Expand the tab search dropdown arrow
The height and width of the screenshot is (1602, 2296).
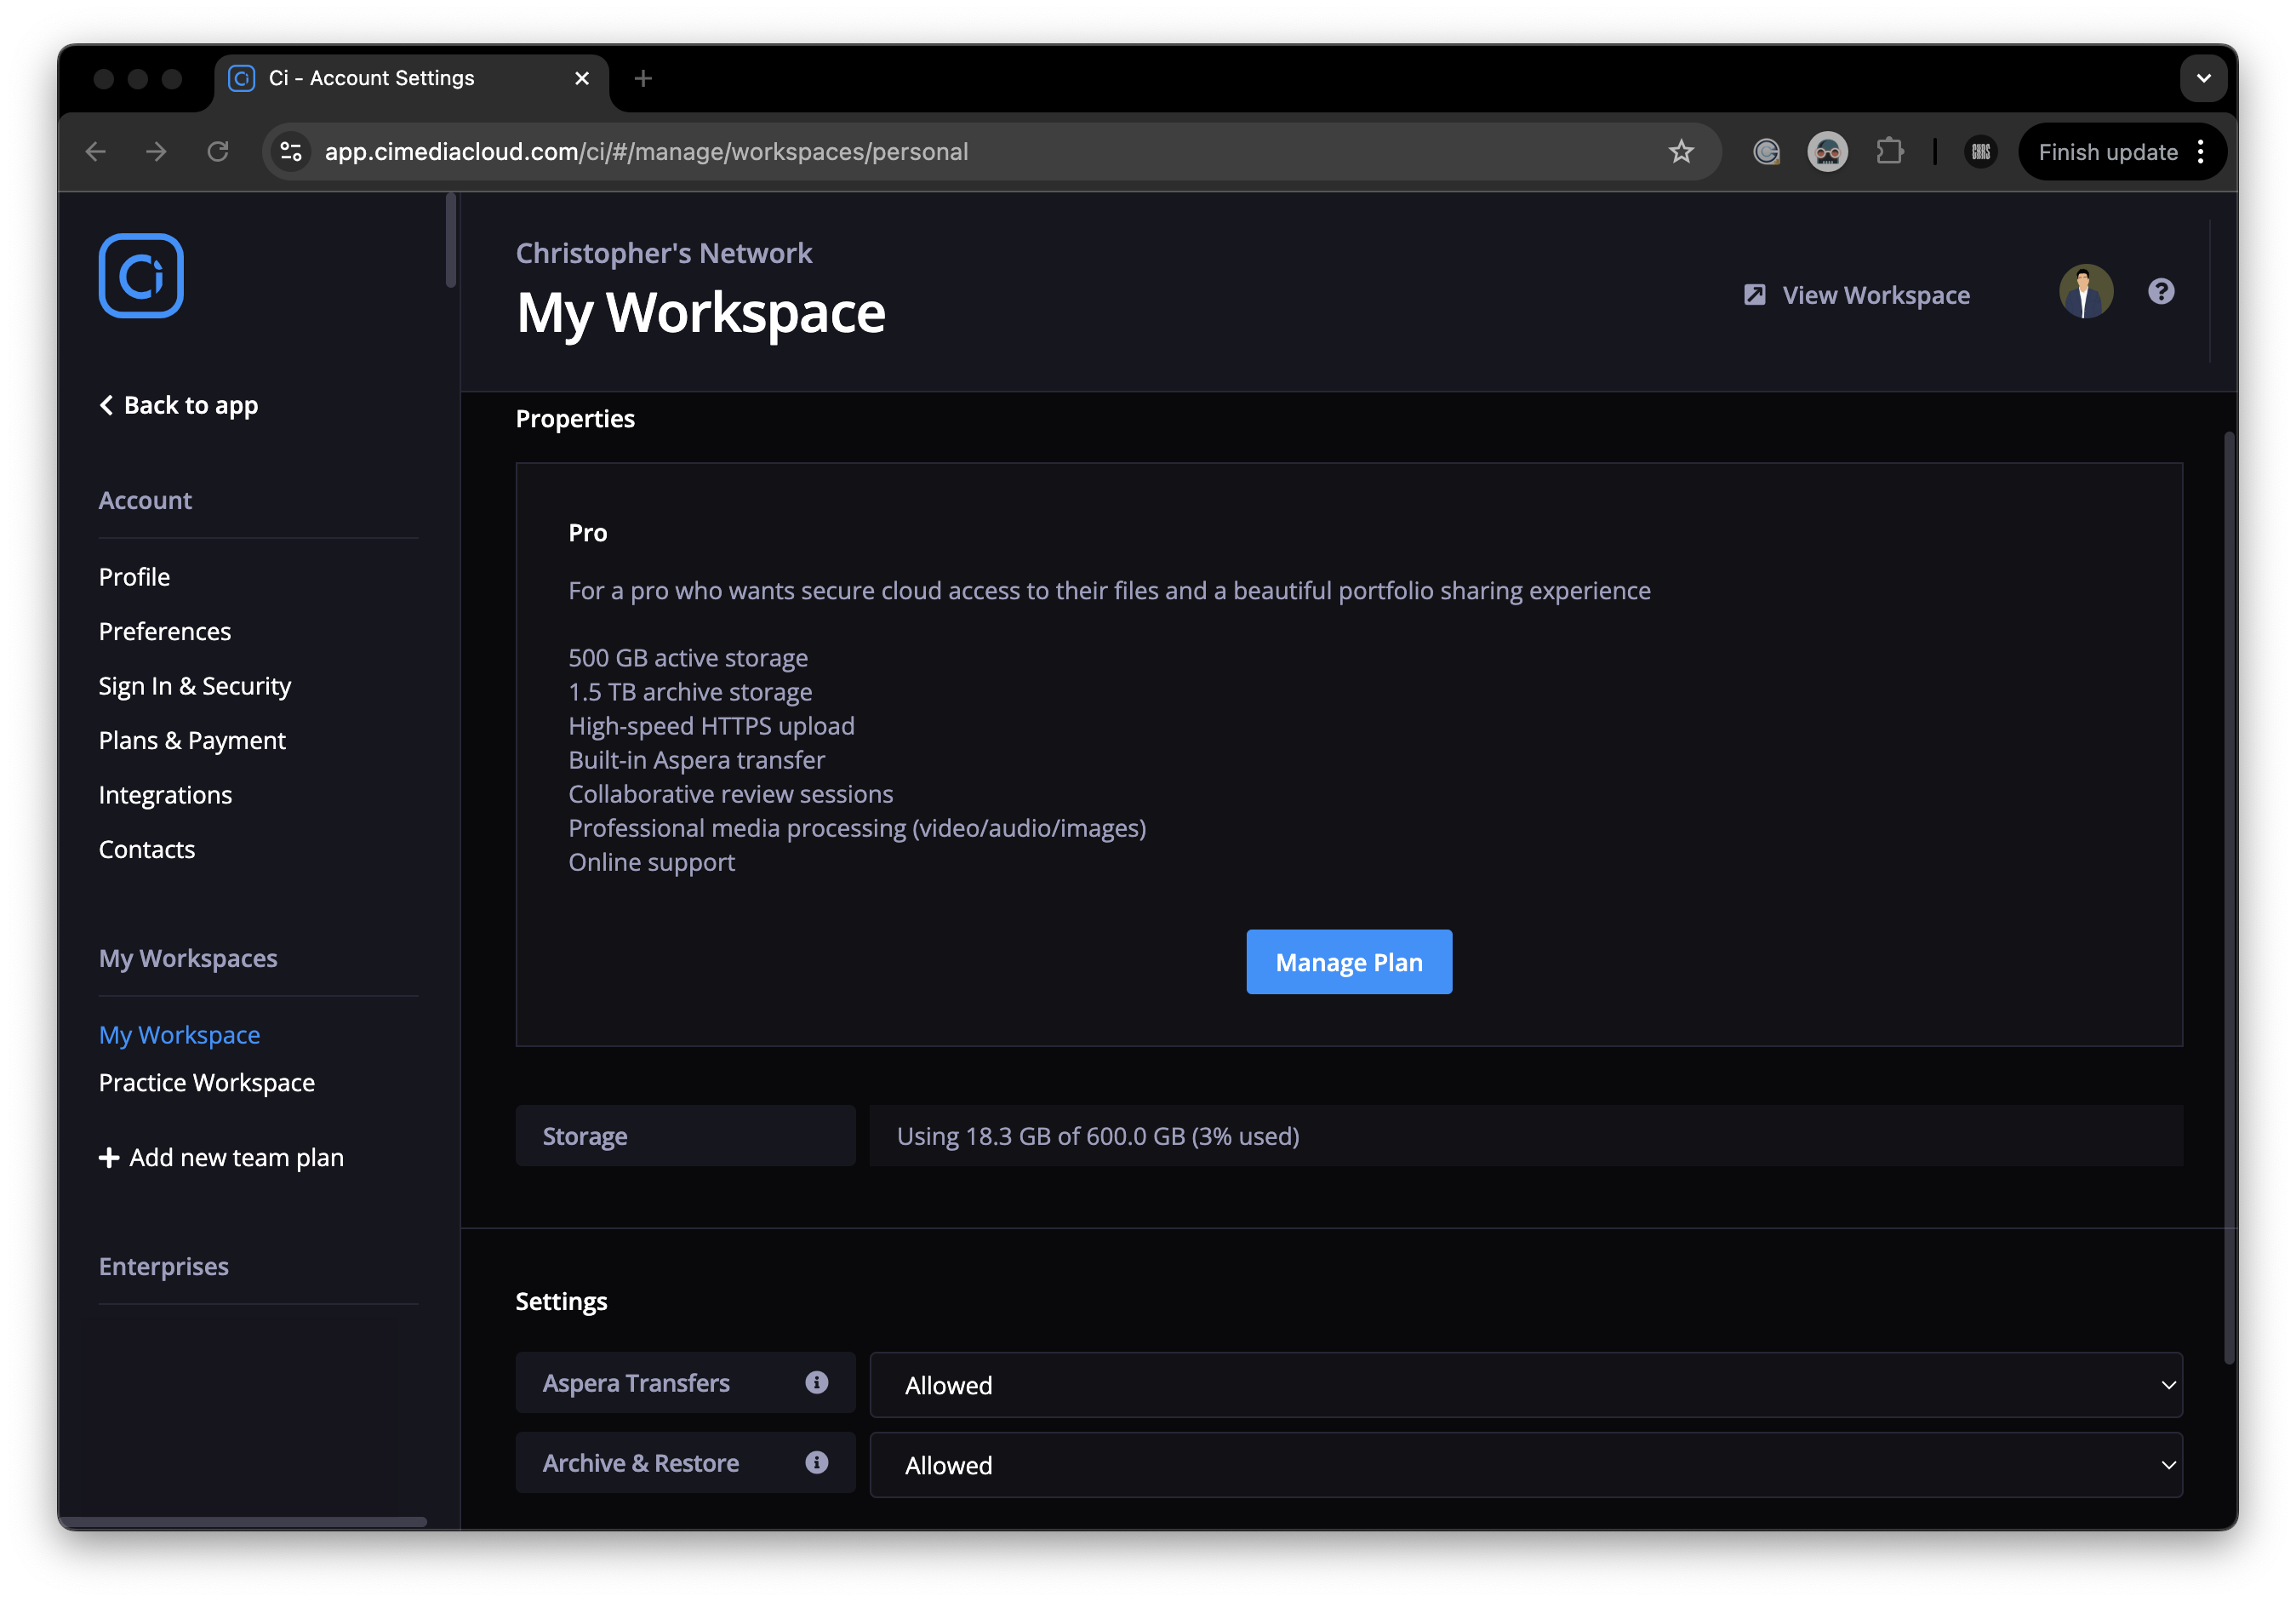point(2203,78)
